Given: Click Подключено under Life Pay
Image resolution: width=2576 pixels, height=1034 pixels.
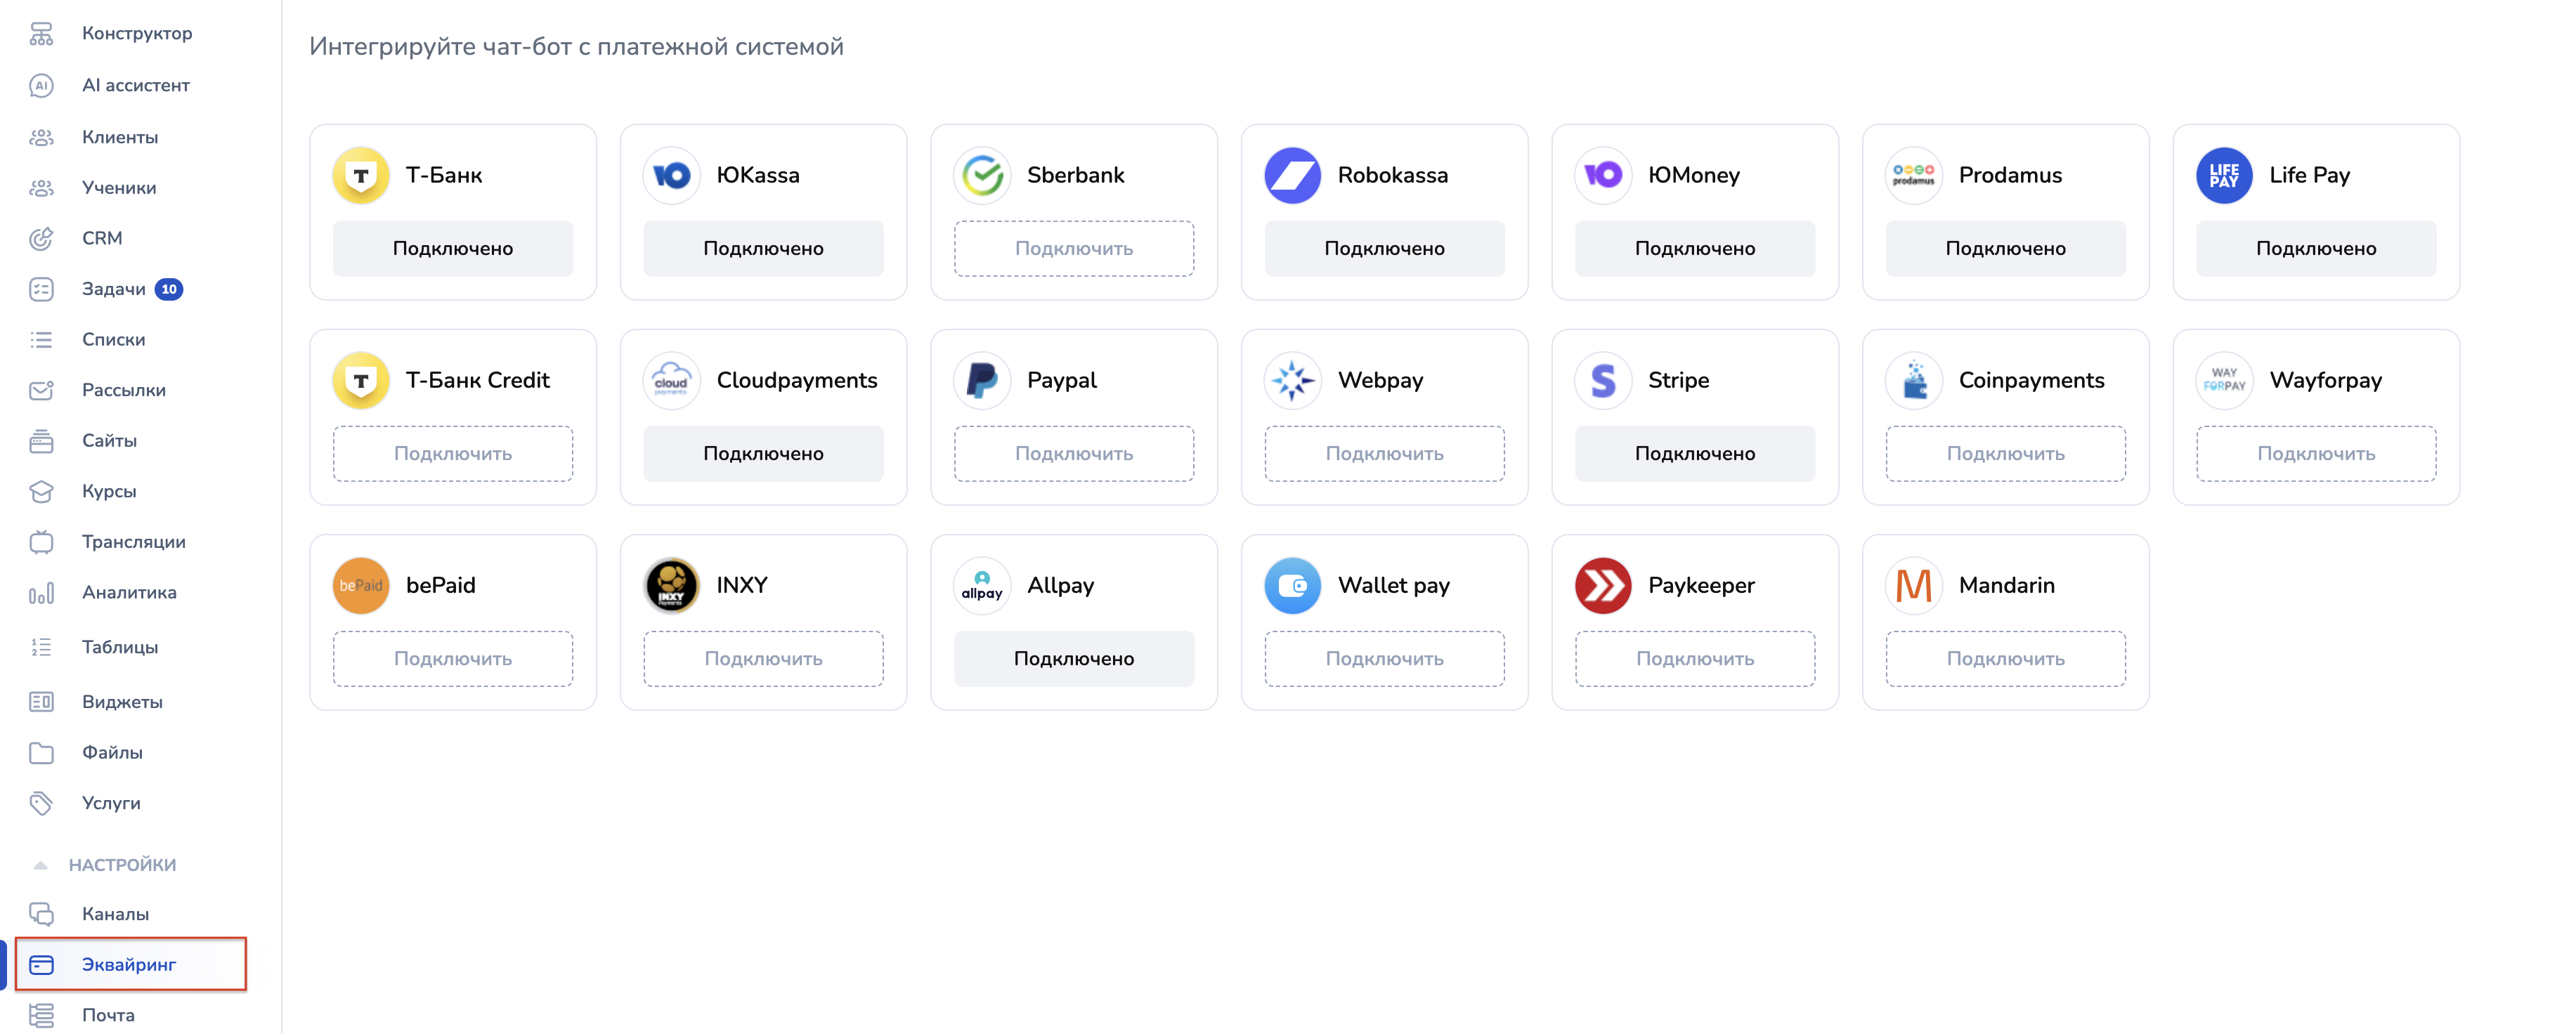Looking at the screenshot, I should [2316, 249].
